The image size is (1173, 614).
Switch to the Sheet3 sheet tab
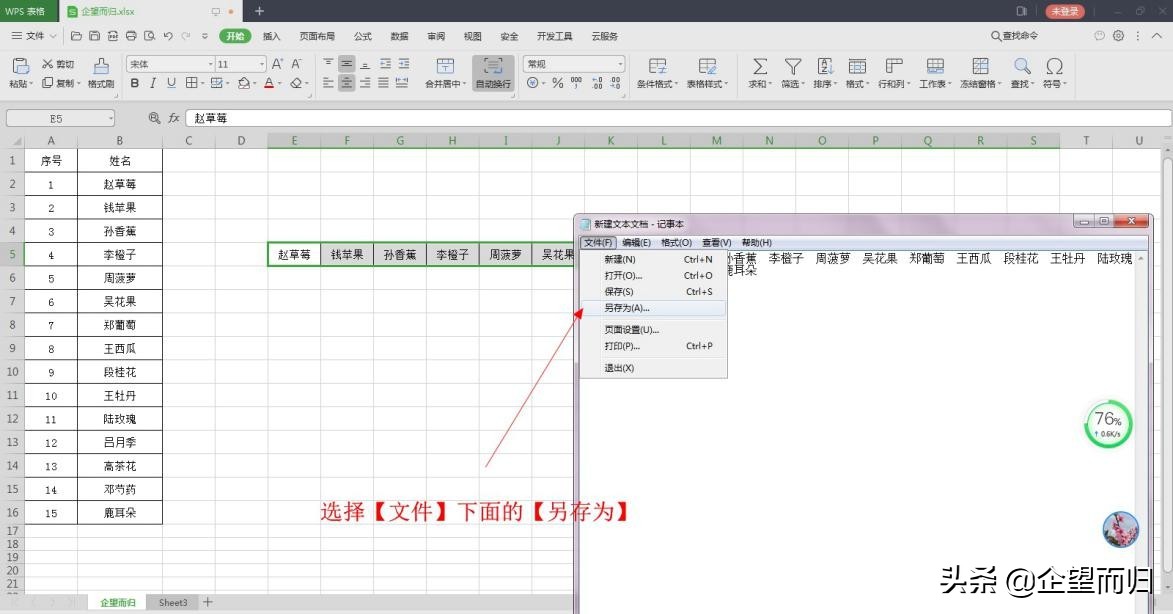click(173, 602)
